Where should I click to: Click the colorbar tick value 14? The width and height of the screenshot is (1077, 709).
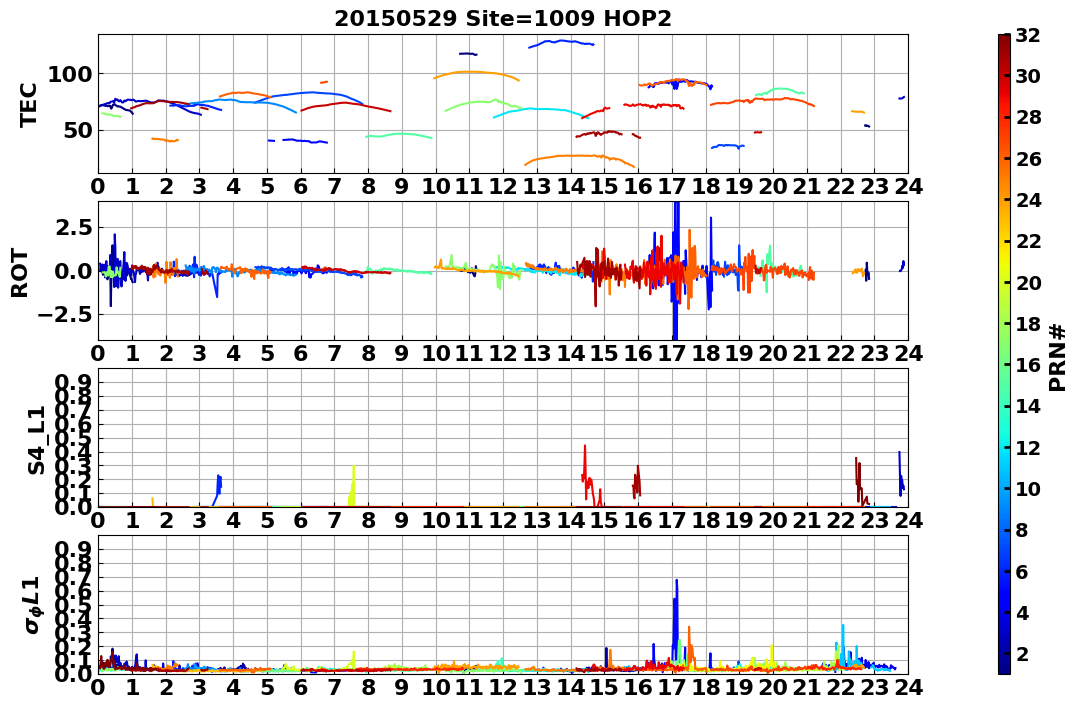(x=1028, y=406)
